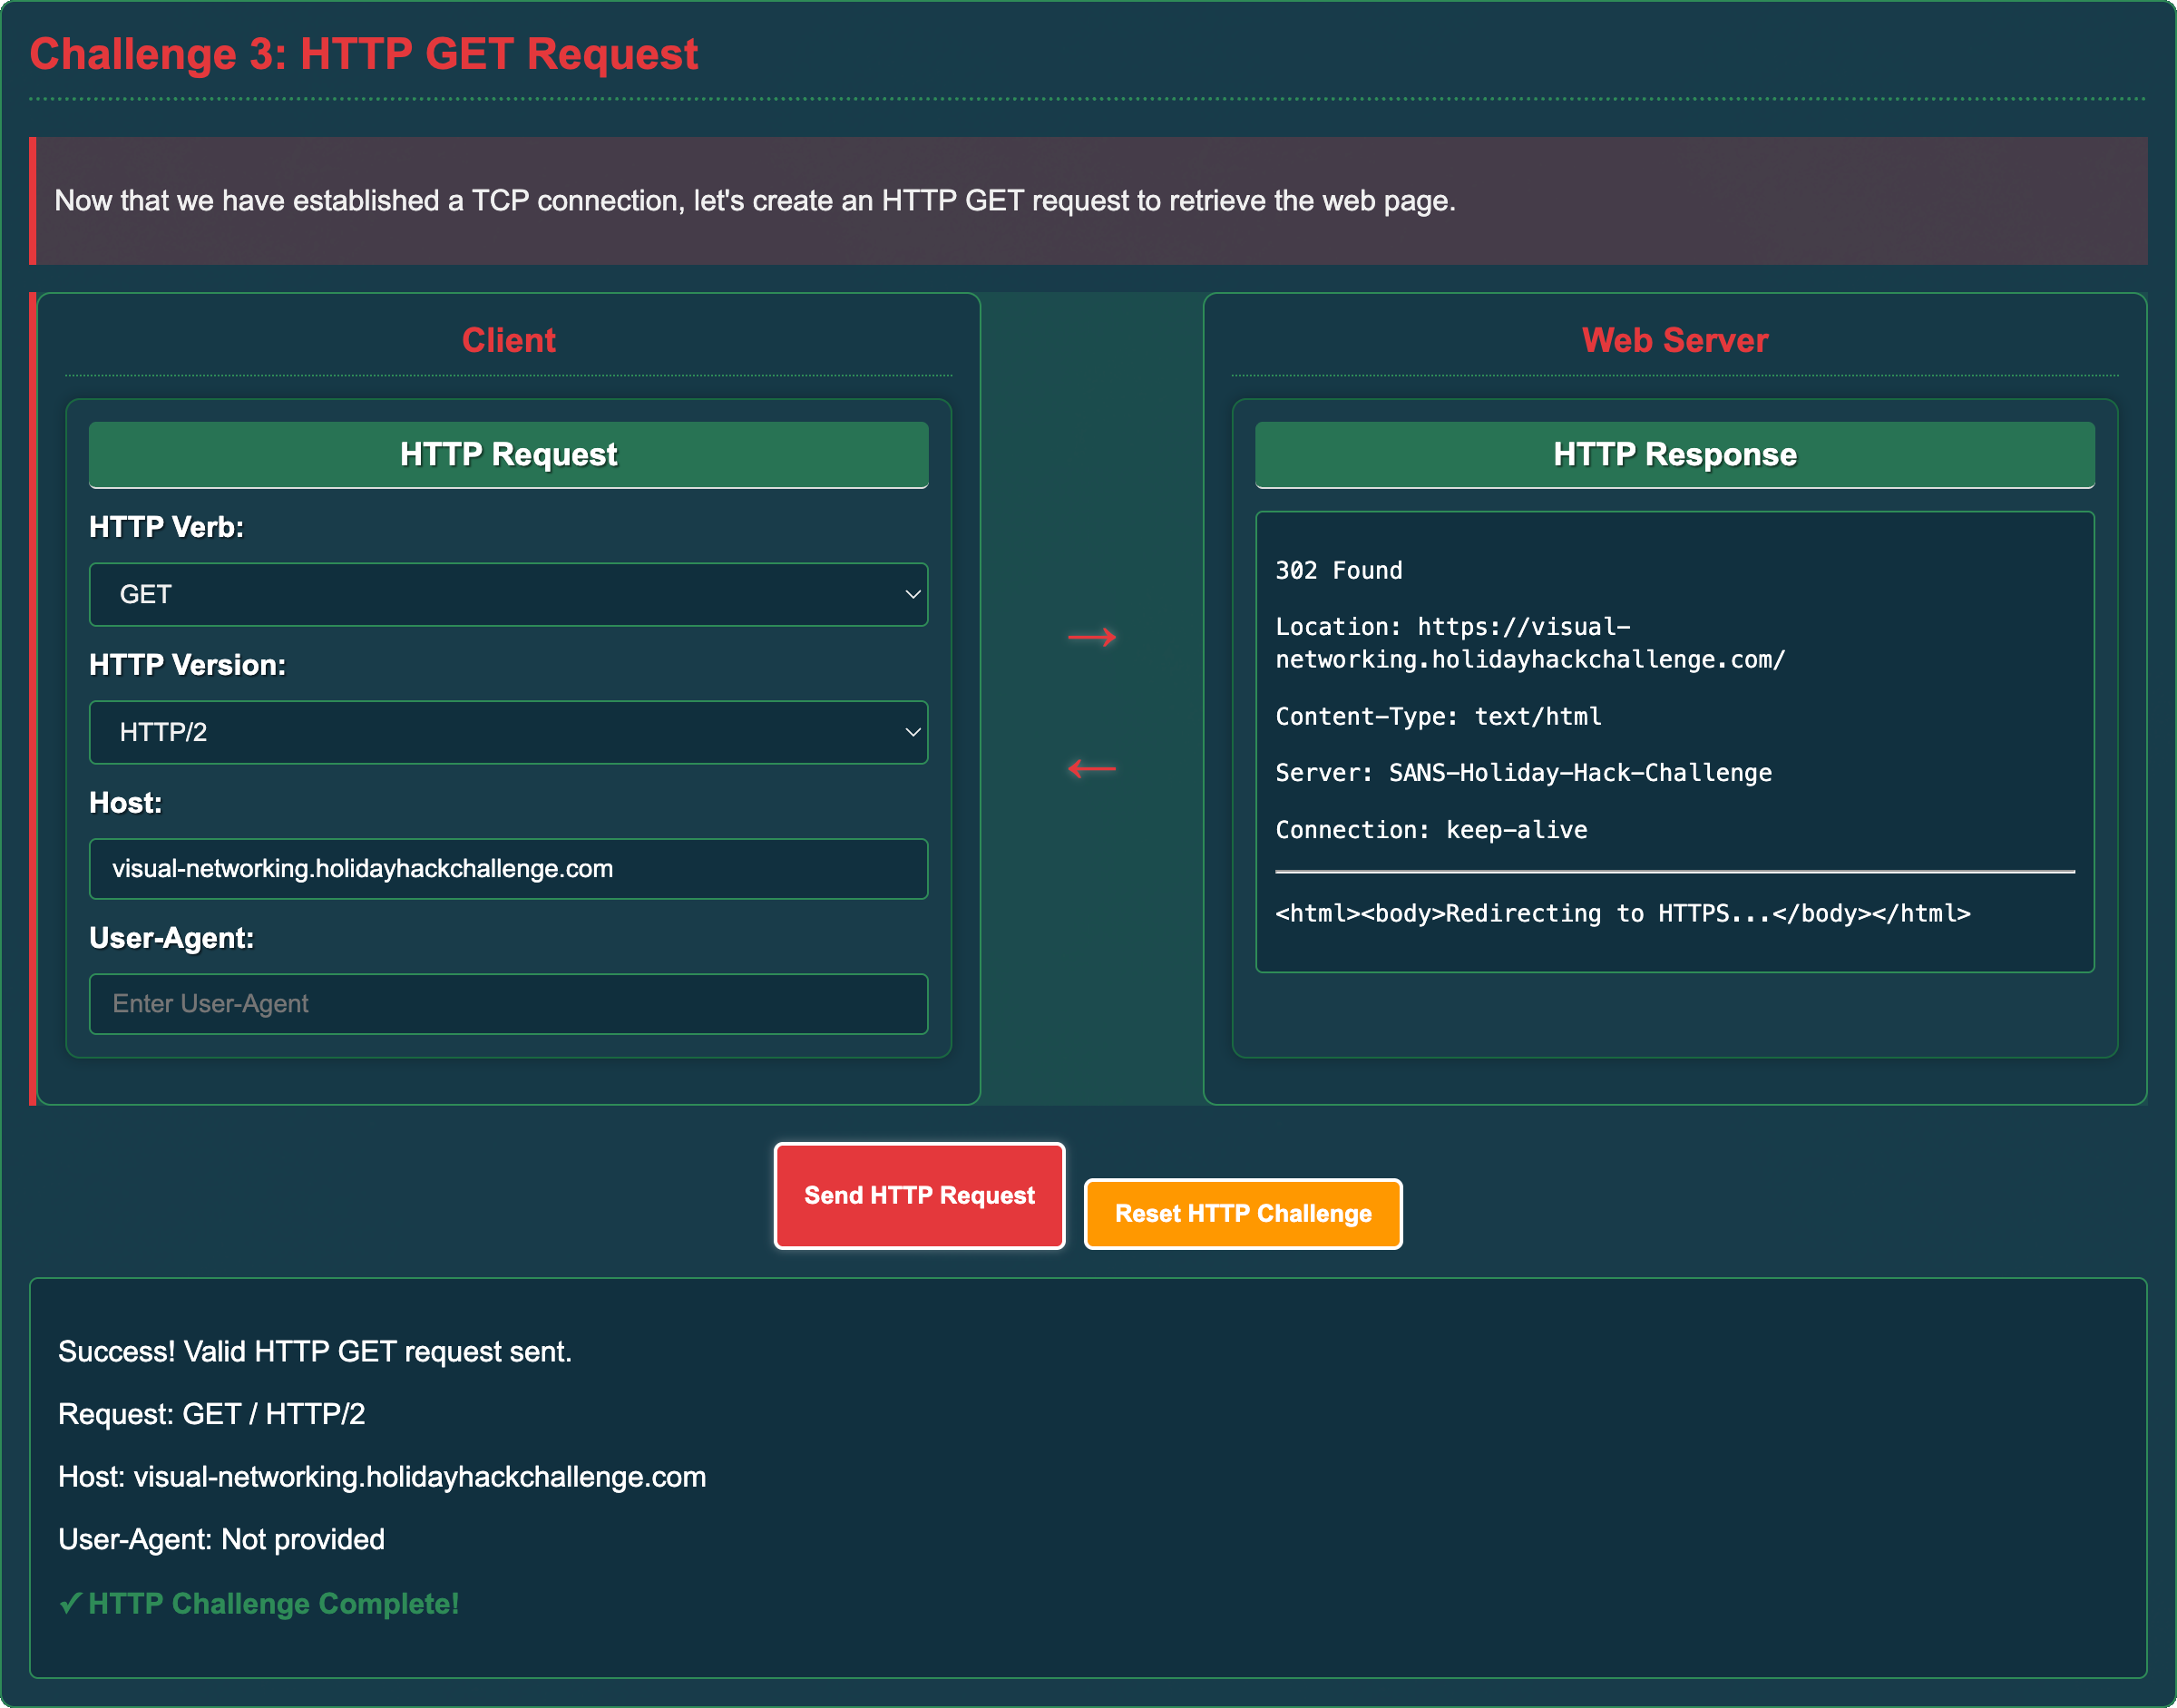Click the HTTP Verb dropdown chevron
Image resolution: width=2177 pixels, height=1708 pixels.
(912, 594)
